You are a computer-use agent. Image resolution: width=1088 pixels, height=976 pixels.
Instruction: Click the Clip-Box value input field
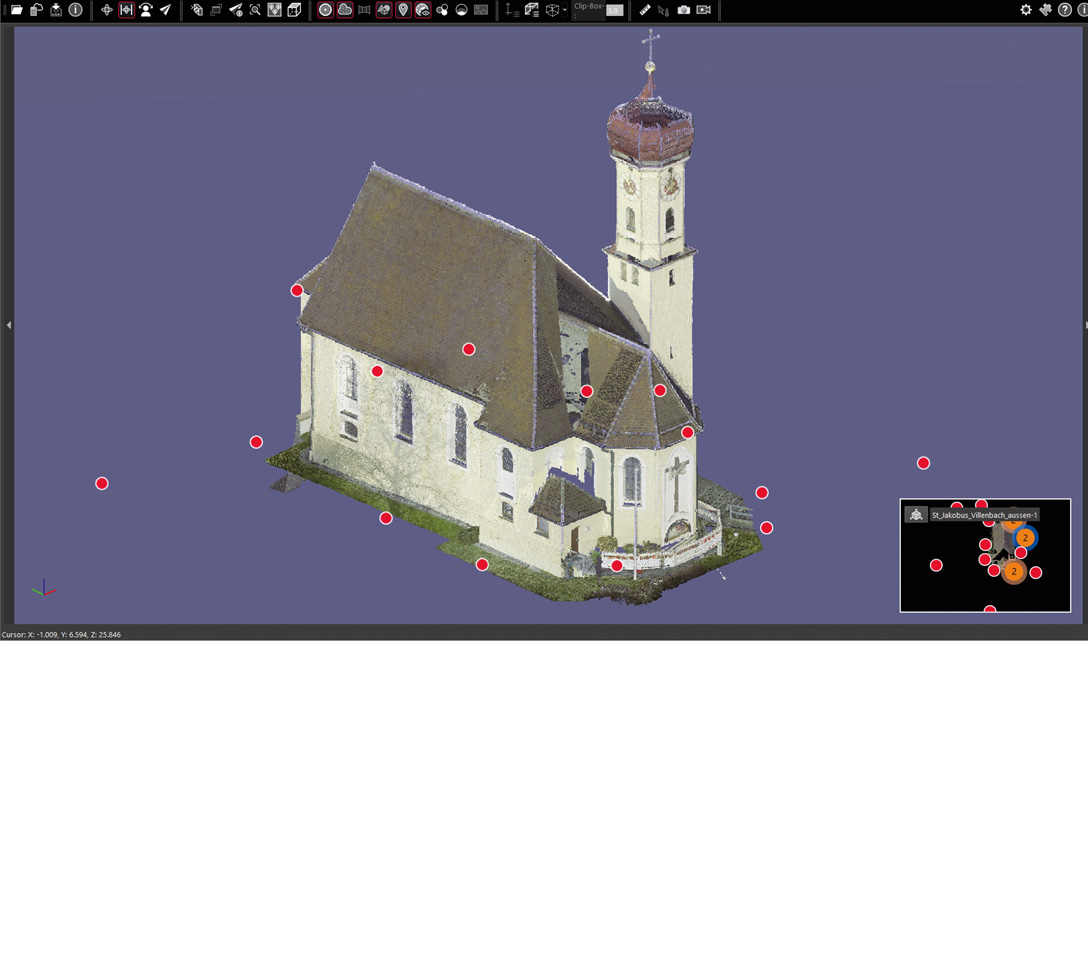[x=614, y=11]
